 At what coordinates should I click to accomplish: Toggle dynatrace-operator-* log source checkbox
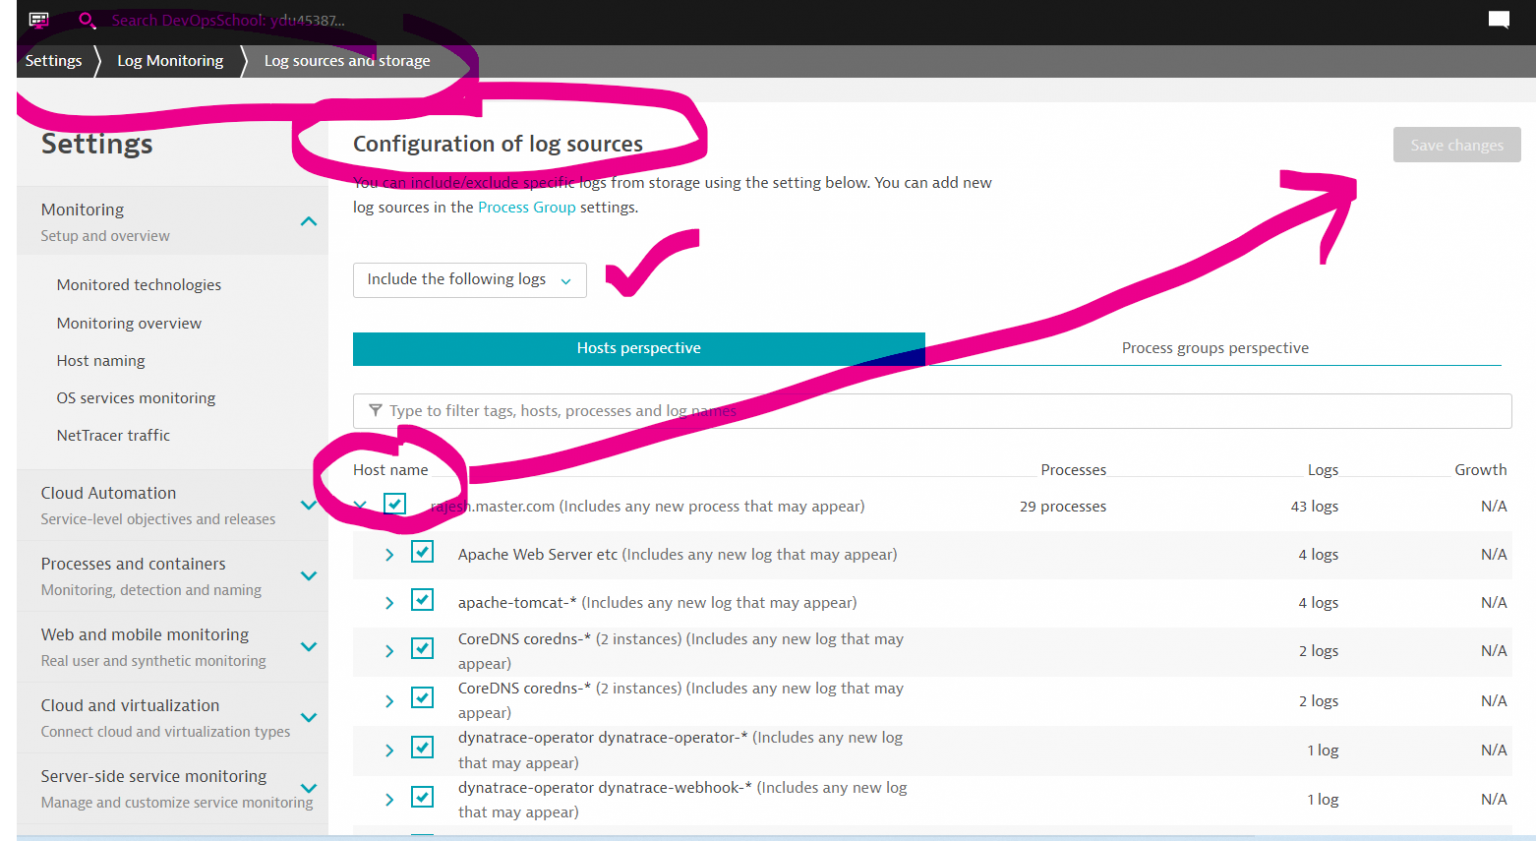coord(423,748)
